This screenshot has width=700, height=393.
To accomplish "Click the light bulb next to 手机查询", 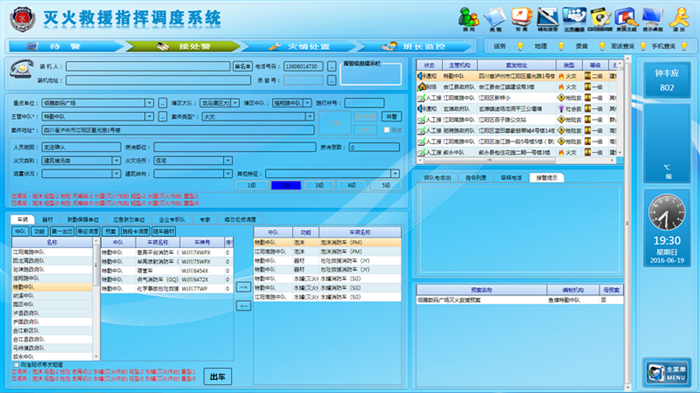I will tap(684, 46).
